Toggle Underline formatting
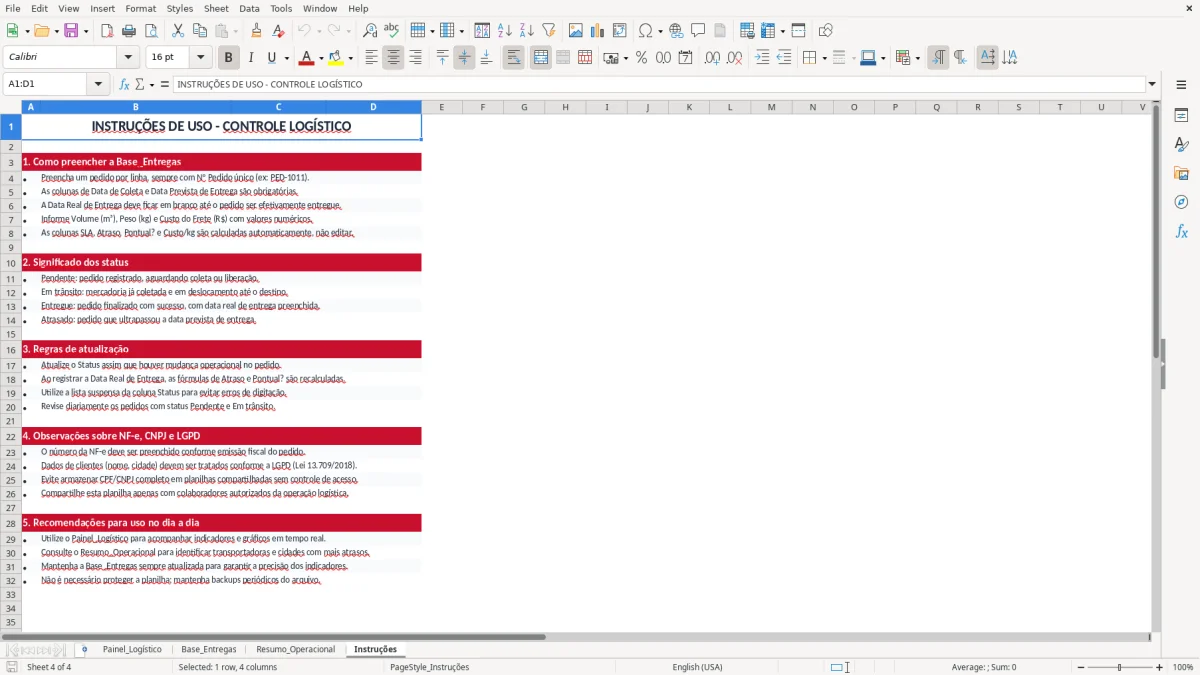 (272, 58)
